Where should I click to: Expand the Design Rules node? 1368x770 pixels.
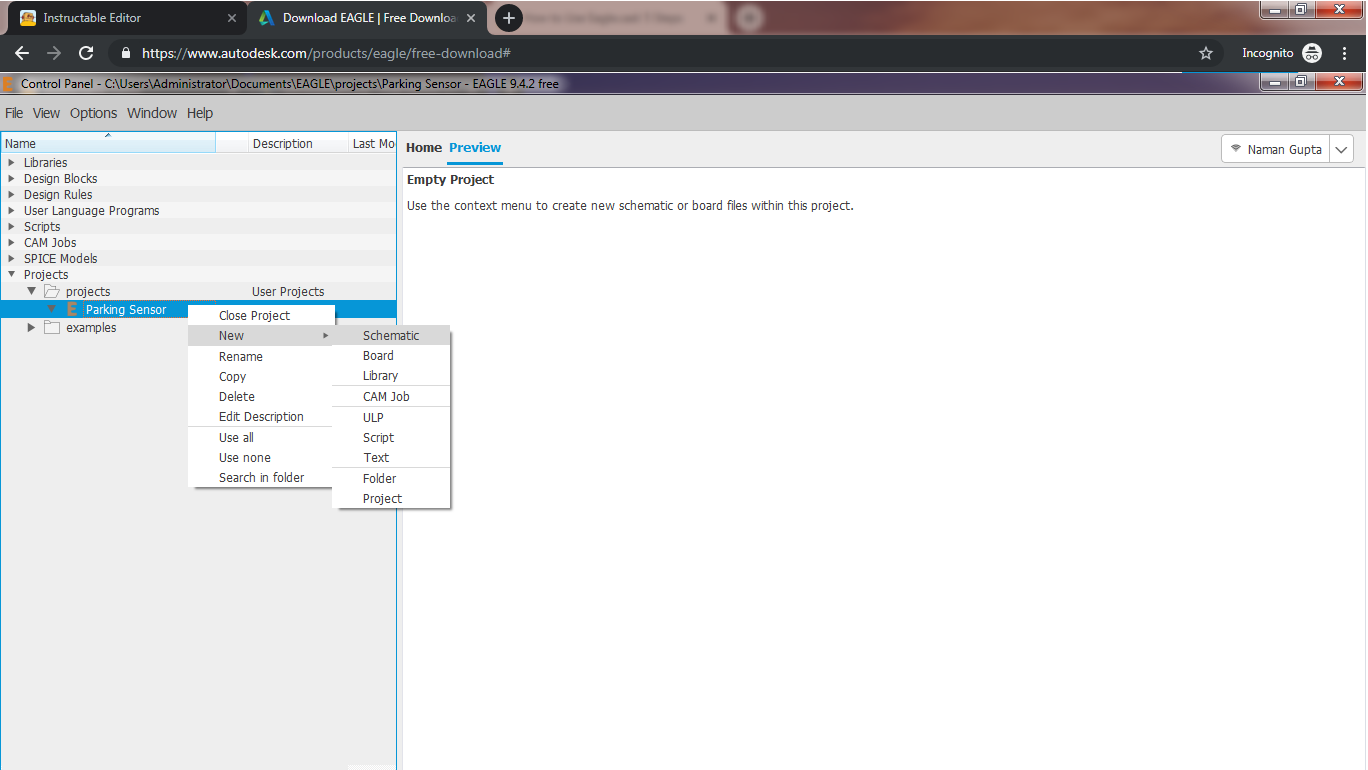coord(11,195)
